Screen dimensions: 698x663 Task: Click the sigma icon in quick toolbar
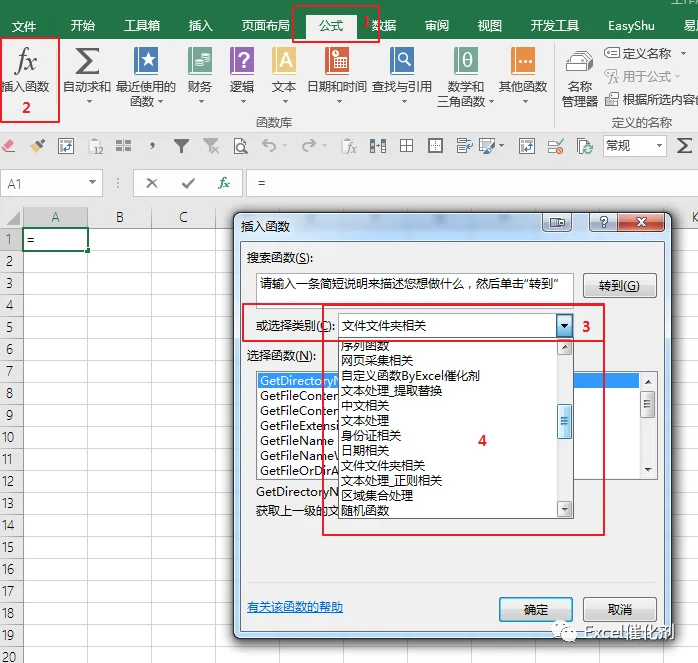pyautogui.click(x=684, y=146)
